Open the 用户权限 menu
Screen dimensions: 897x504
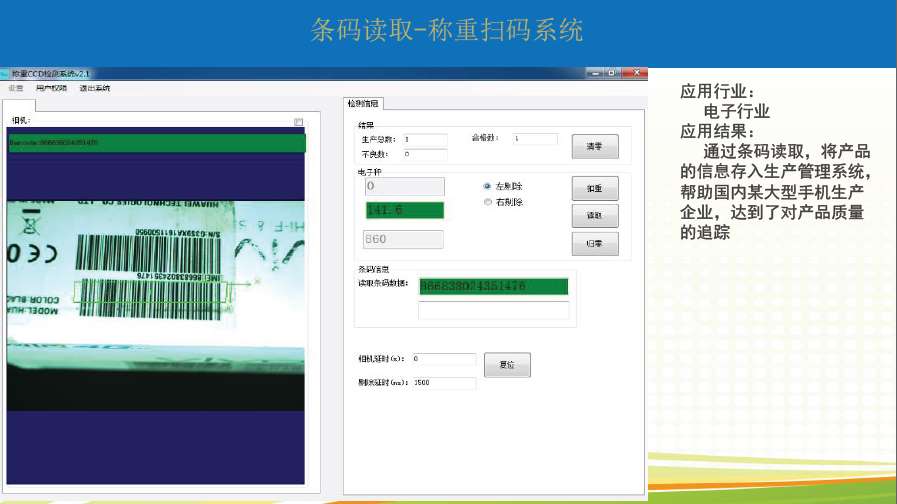pos(51,88)
